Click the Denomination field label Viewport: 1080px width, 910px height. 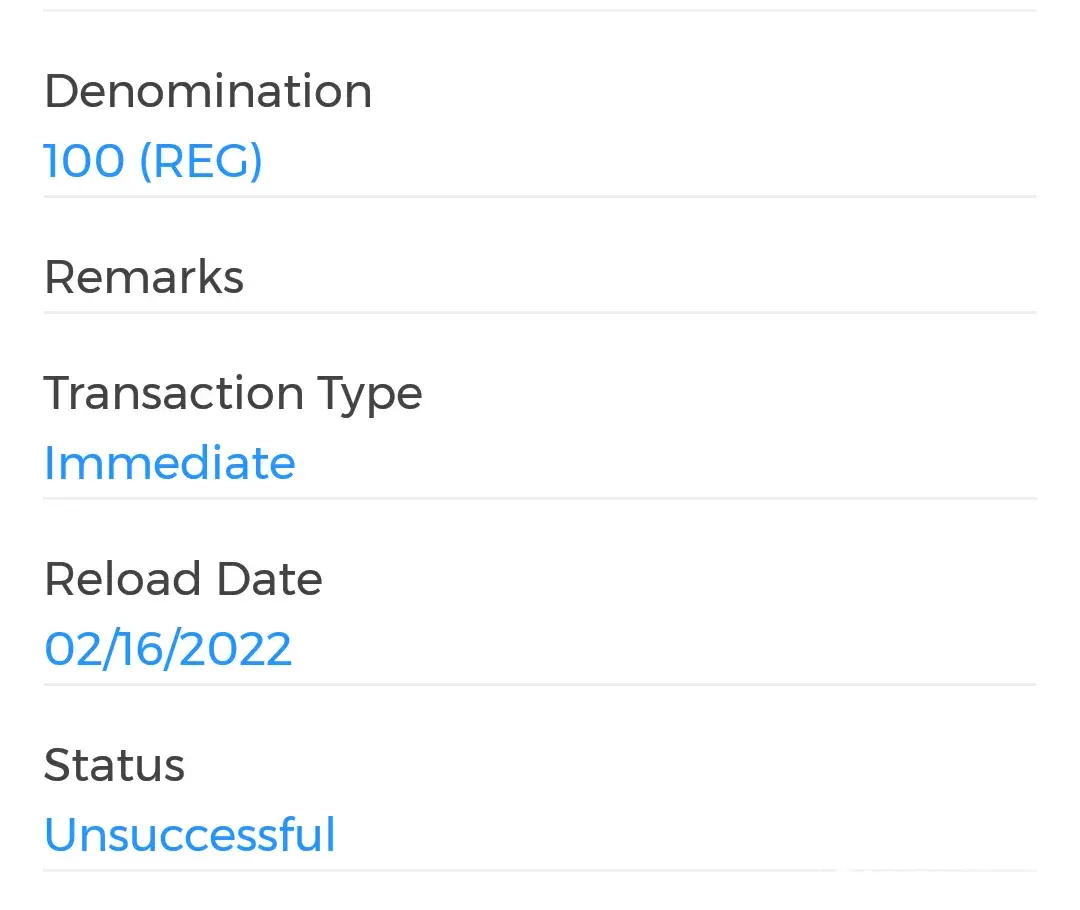(x=208, y=92)
